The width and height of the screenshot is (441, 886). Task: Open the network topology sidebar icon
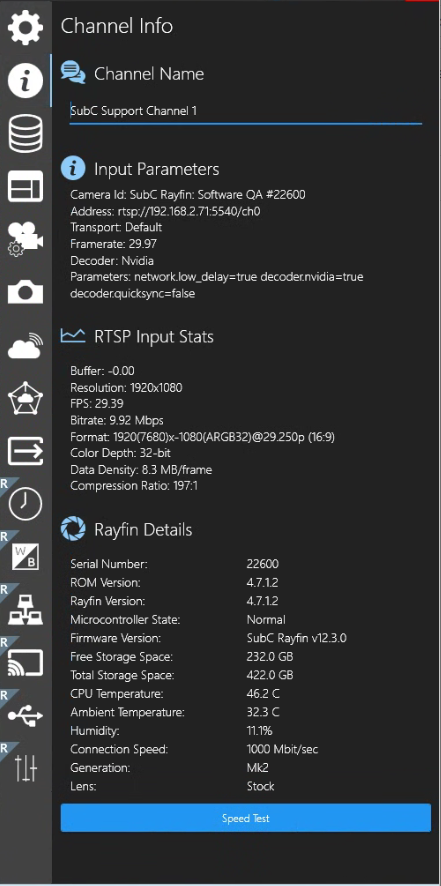pyautogui.click(x=25, y=610)
